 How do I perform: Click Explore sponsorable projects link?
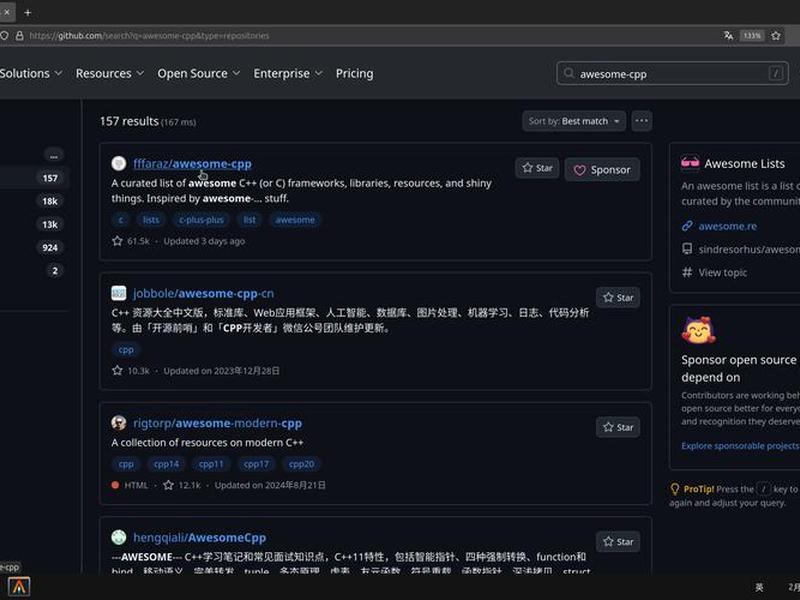pyautogui.click(x=740, y=446)
